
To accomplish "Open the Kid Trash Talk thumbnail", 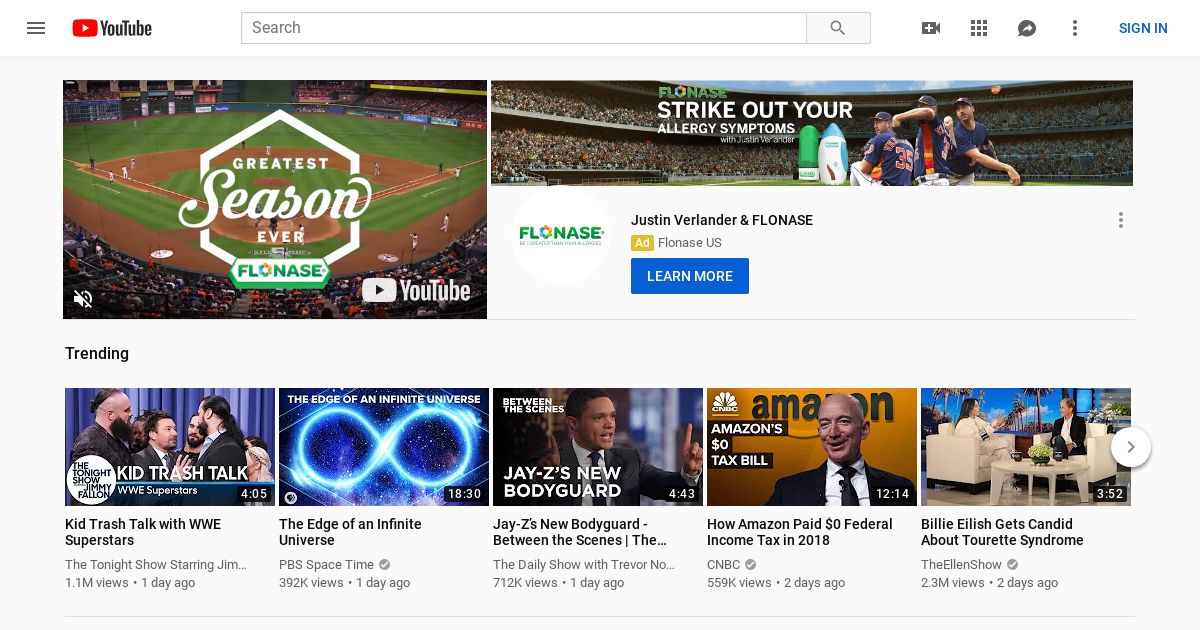I will tap(170, 447).
